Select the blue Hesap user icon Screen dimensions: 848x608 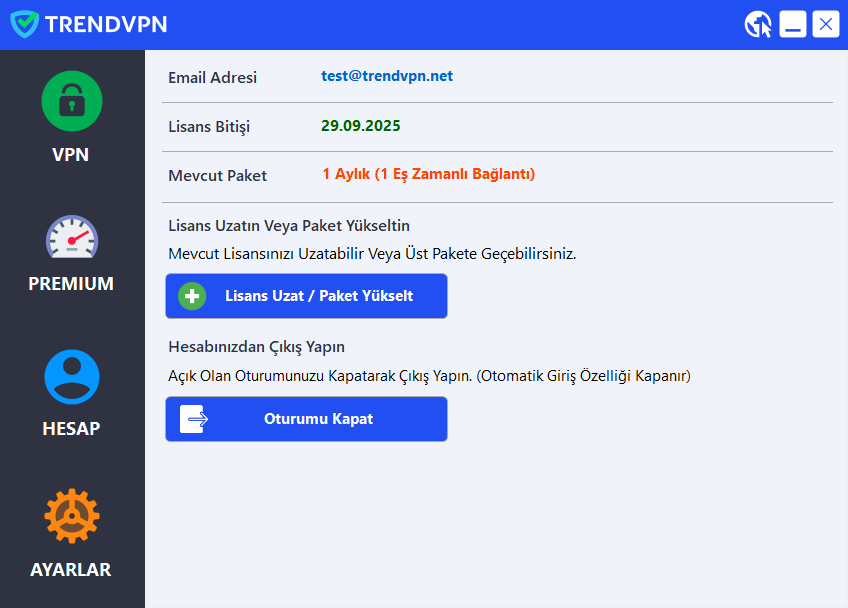72,377
